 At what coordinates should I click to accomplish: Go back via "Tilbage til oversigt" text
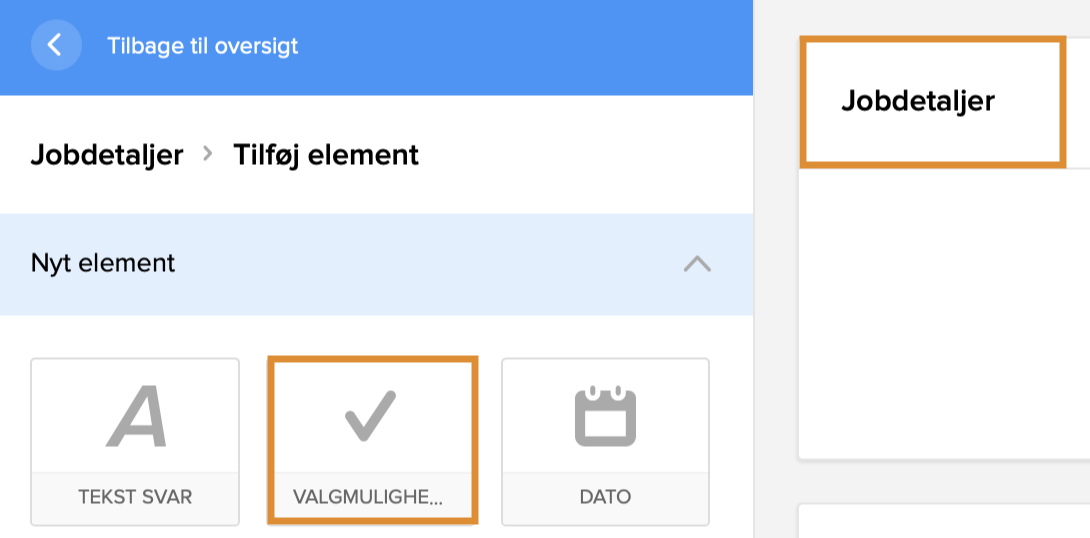pos(203,46)
